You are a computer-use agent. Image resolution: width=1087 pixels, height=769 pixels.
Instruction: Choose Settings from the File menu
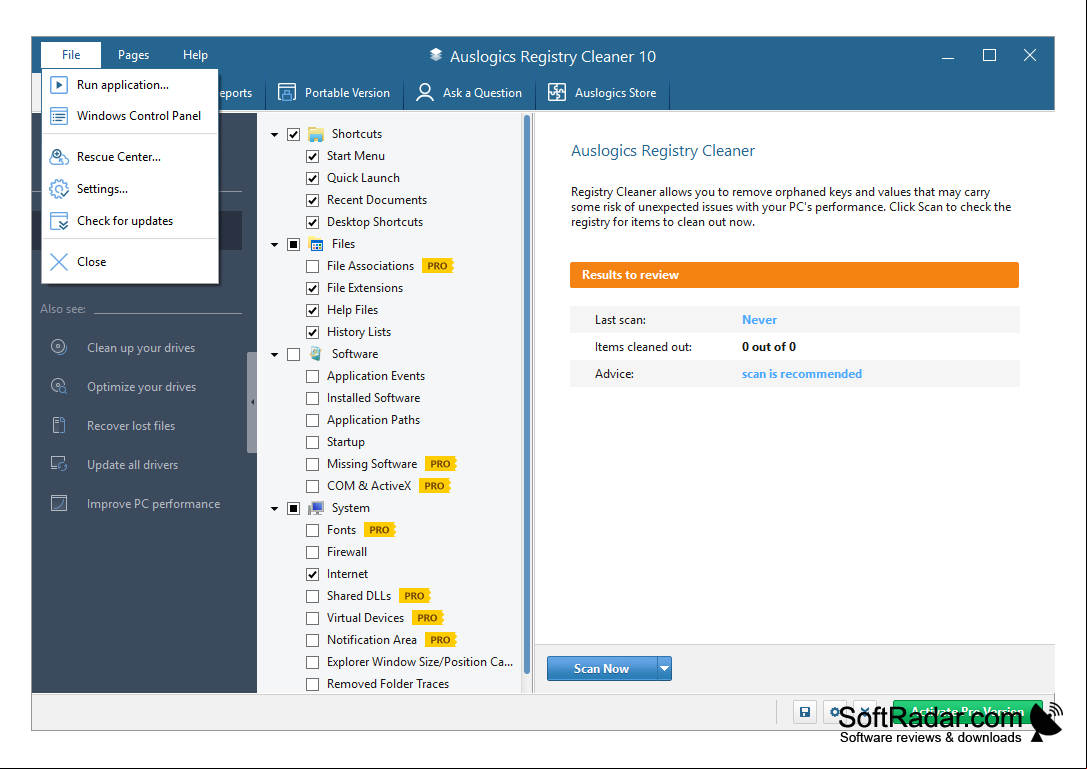130,189
